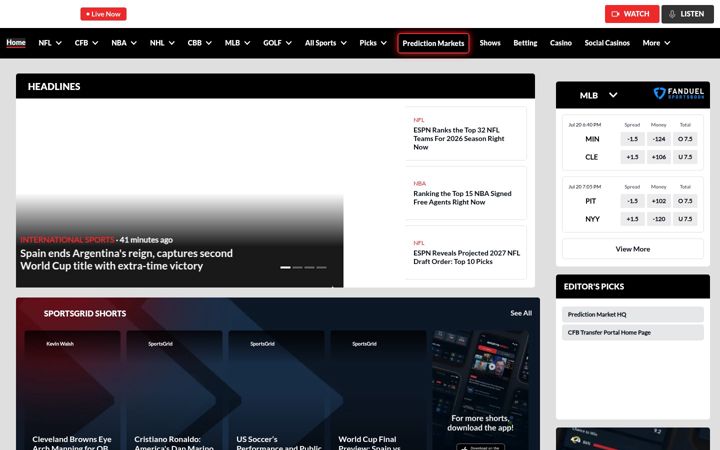720x450 pixels.
Task: Click the download the app promo card
Action: 480,390
